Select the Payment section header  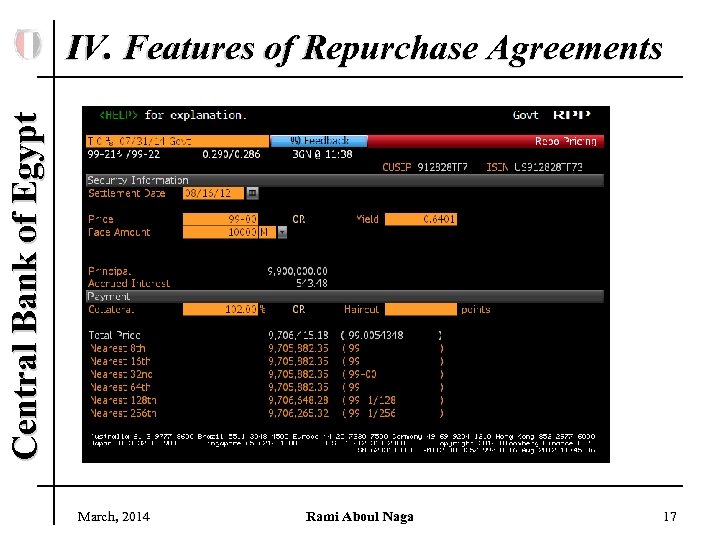[345, 296]
